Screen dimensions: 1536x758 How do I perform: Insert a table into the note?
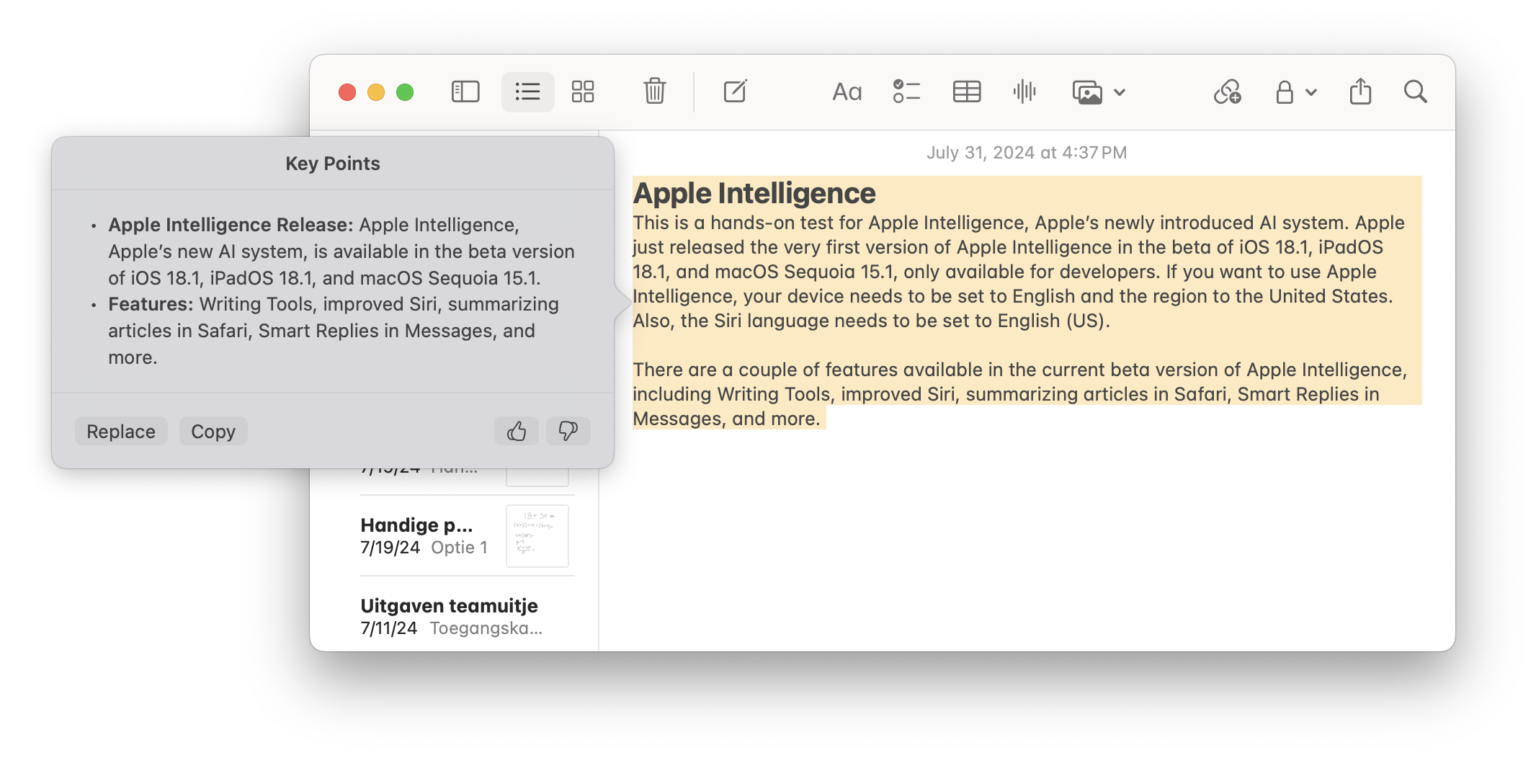click(966, 91)
